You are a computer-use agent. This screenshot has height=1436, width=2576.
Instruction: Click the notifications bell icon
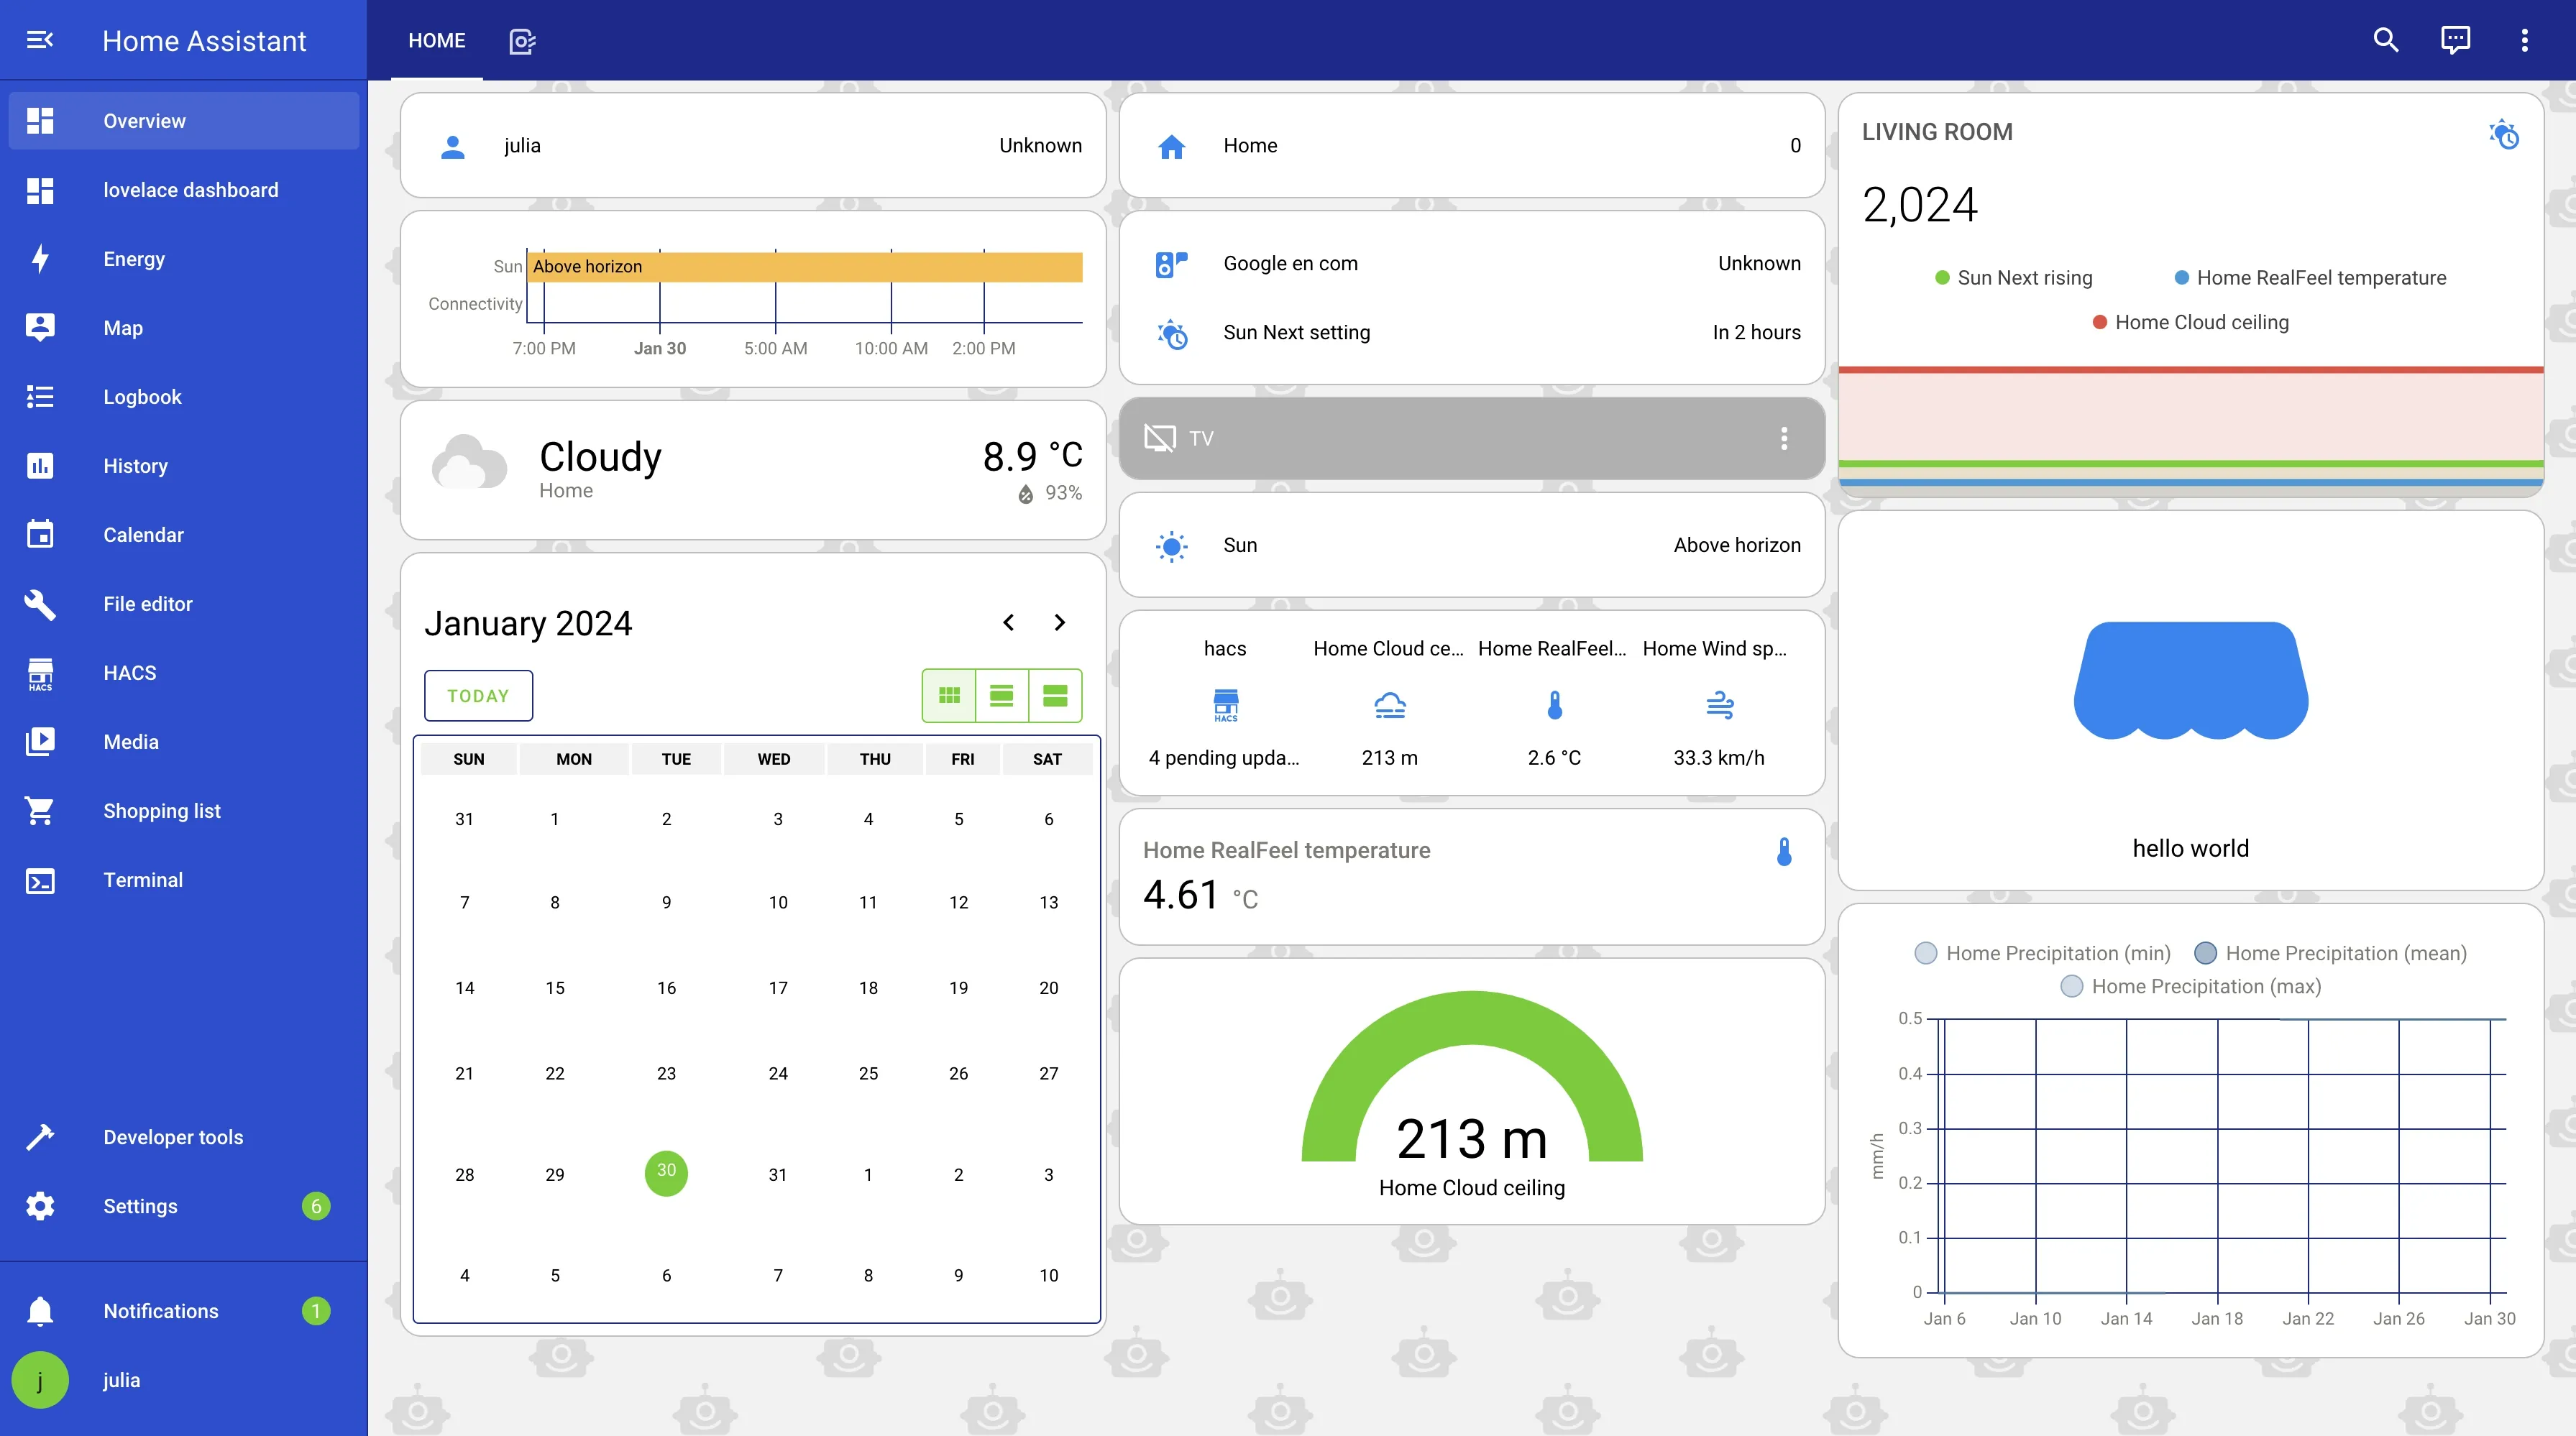tap(40, 1310)
